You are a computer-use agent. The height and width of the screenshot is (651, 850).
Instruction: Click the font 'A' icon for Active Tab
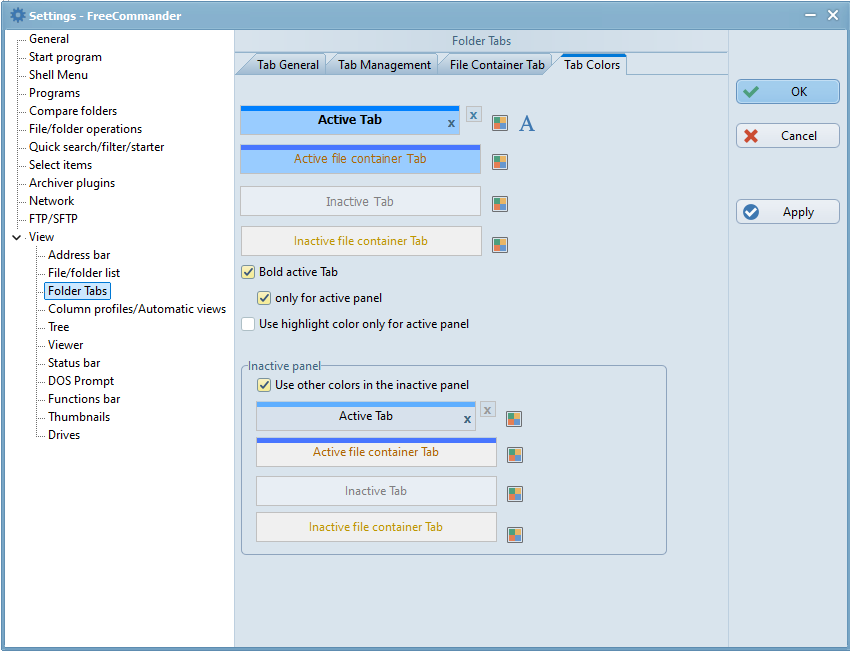click(527, 123)
